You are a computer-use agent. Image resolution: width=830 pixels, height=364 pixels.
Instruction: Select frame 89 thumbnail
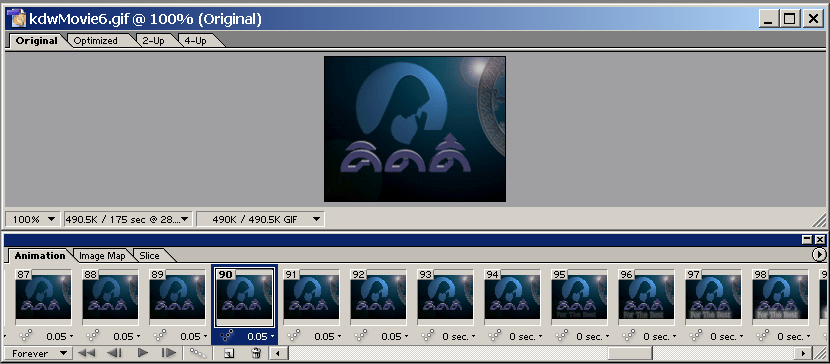point(177,297)
